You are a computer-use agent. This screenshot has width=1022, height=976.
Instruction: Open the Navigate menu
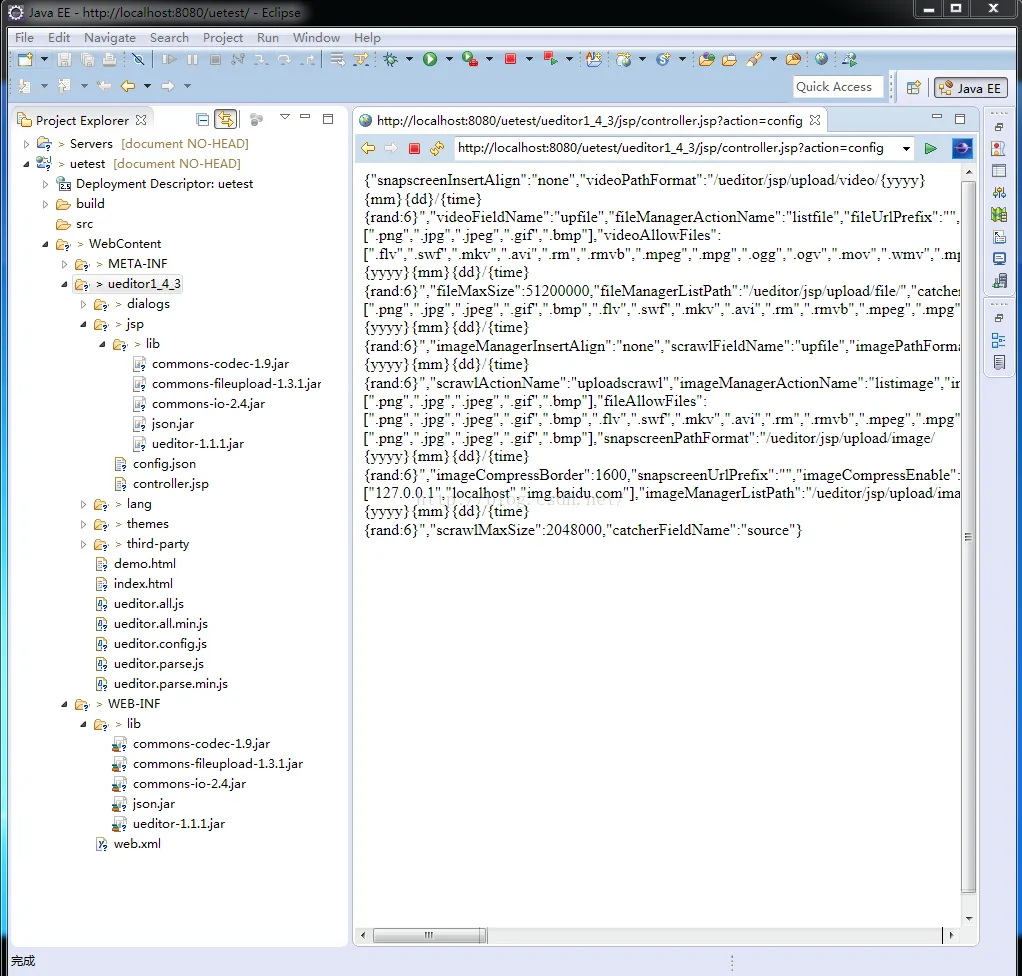(x=110, y=37)
